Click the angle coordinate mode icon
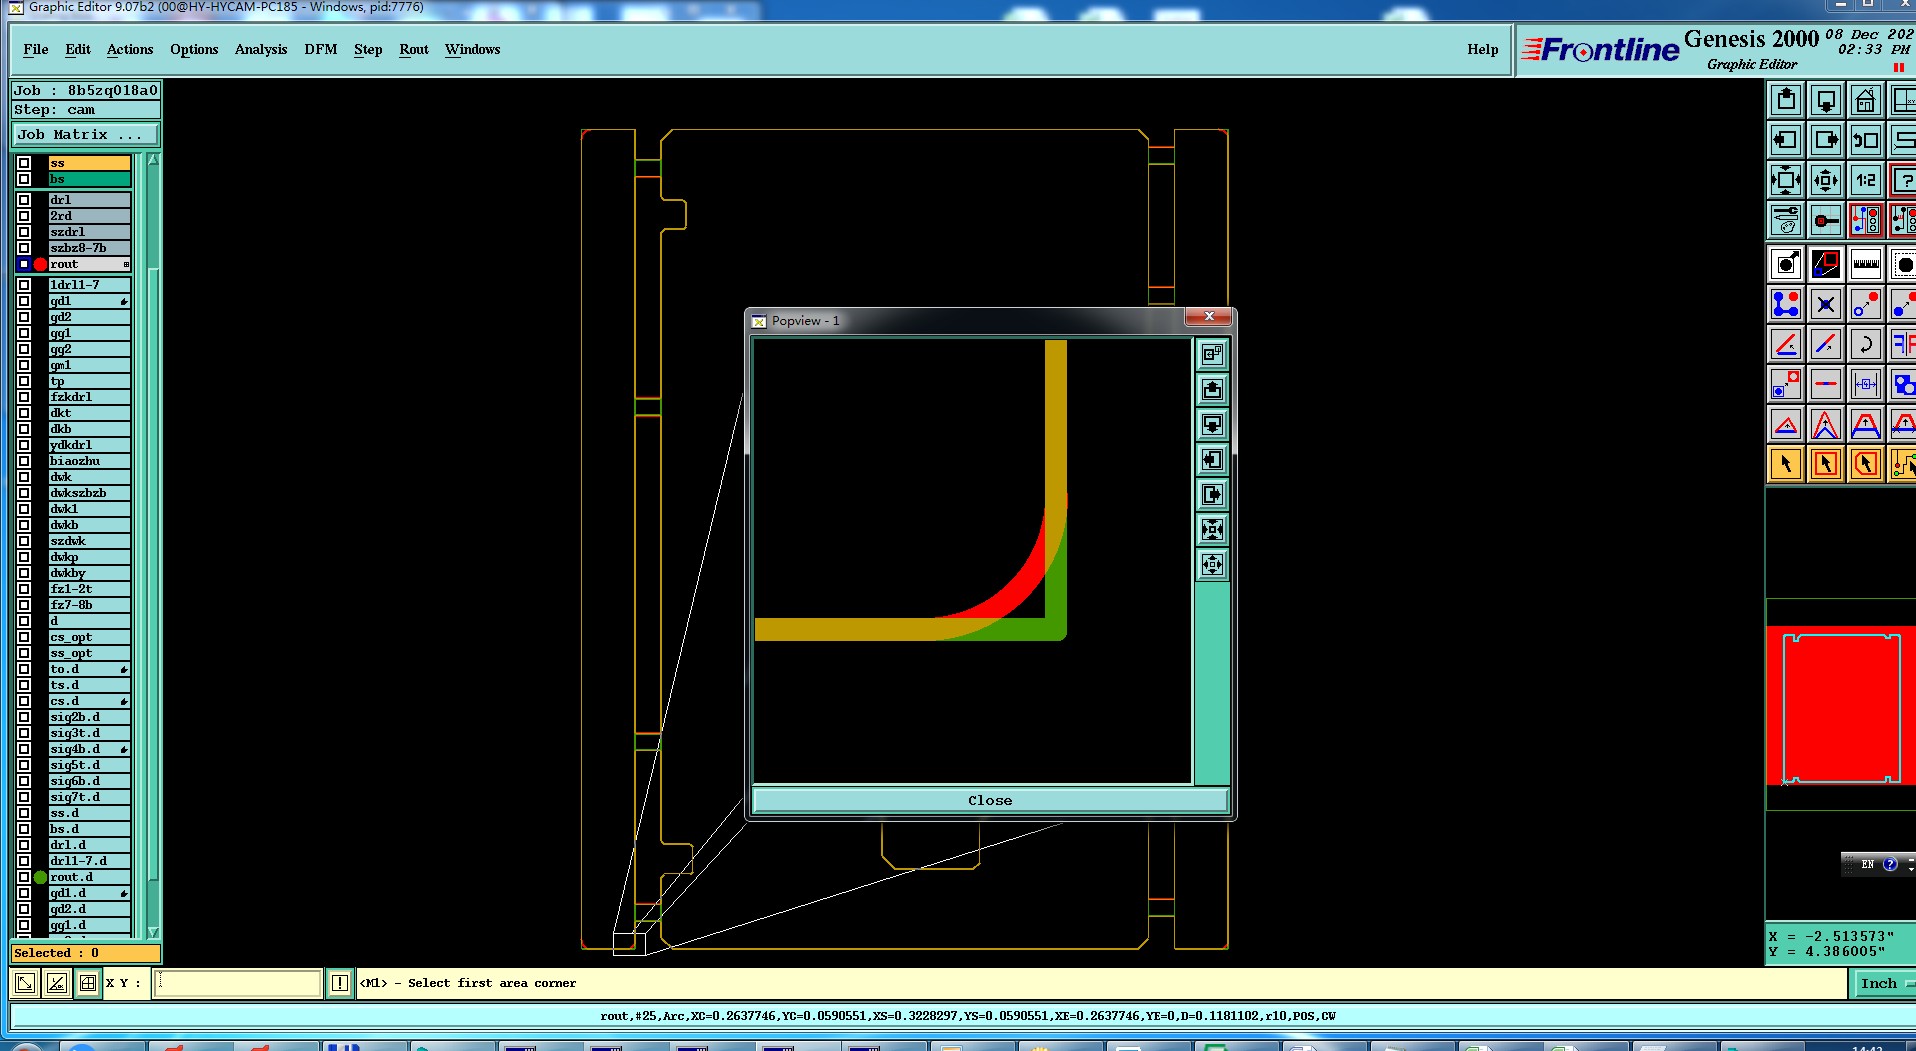The width and height of the screenshot is (1916, 1051). (57, 983)
